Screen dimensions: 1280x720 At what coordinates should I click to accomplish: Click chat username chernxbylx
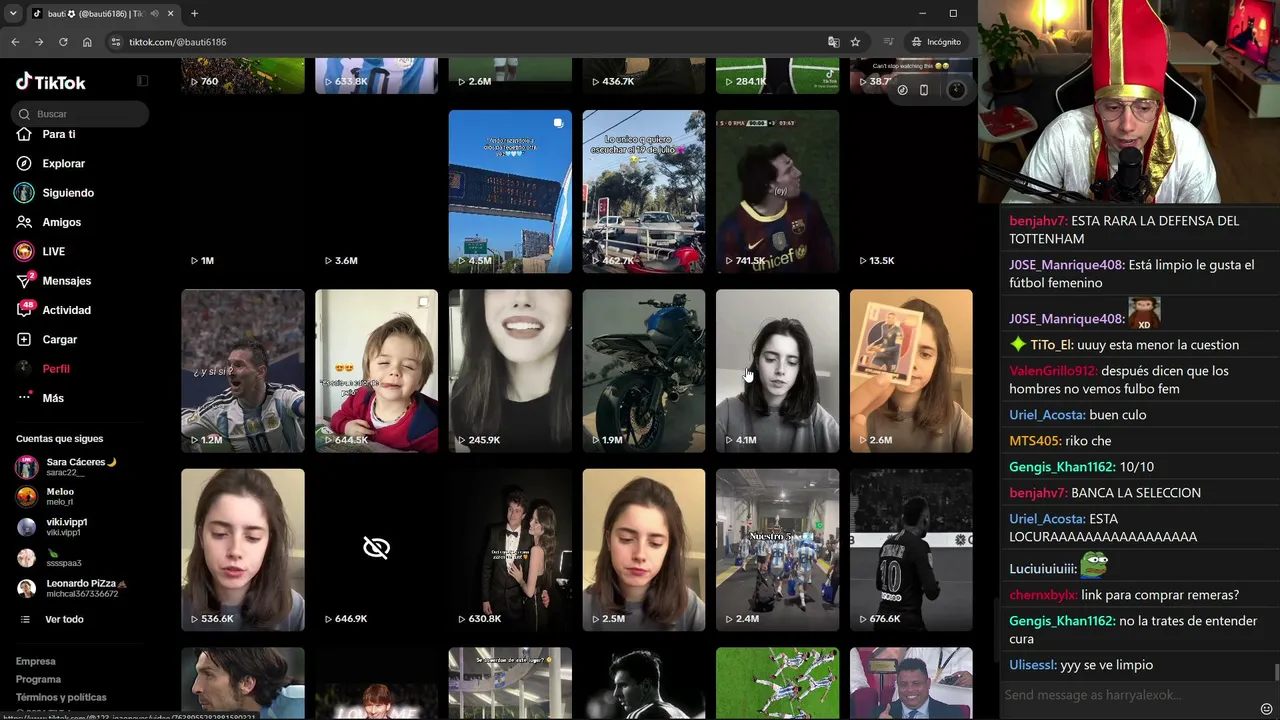click(x=1043, y=595)
